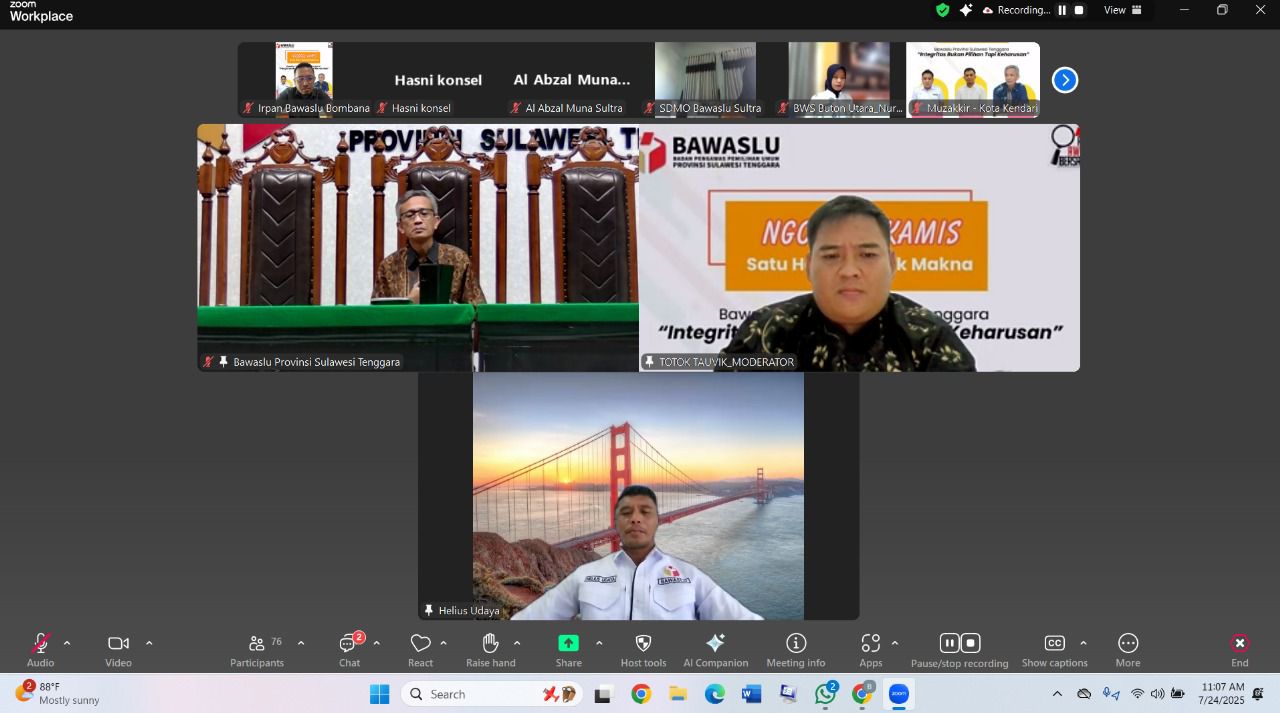Expand the Video settings chevron
The image size is (1280, 713).
click(x=149, y=643)
